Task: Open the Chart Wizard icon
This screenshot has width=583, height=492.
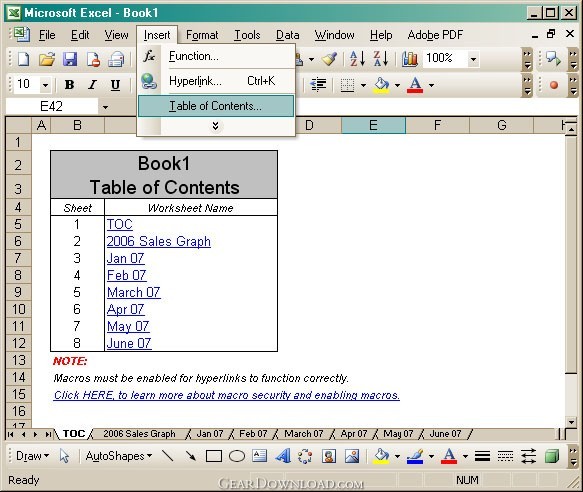Action: [409, 59]
